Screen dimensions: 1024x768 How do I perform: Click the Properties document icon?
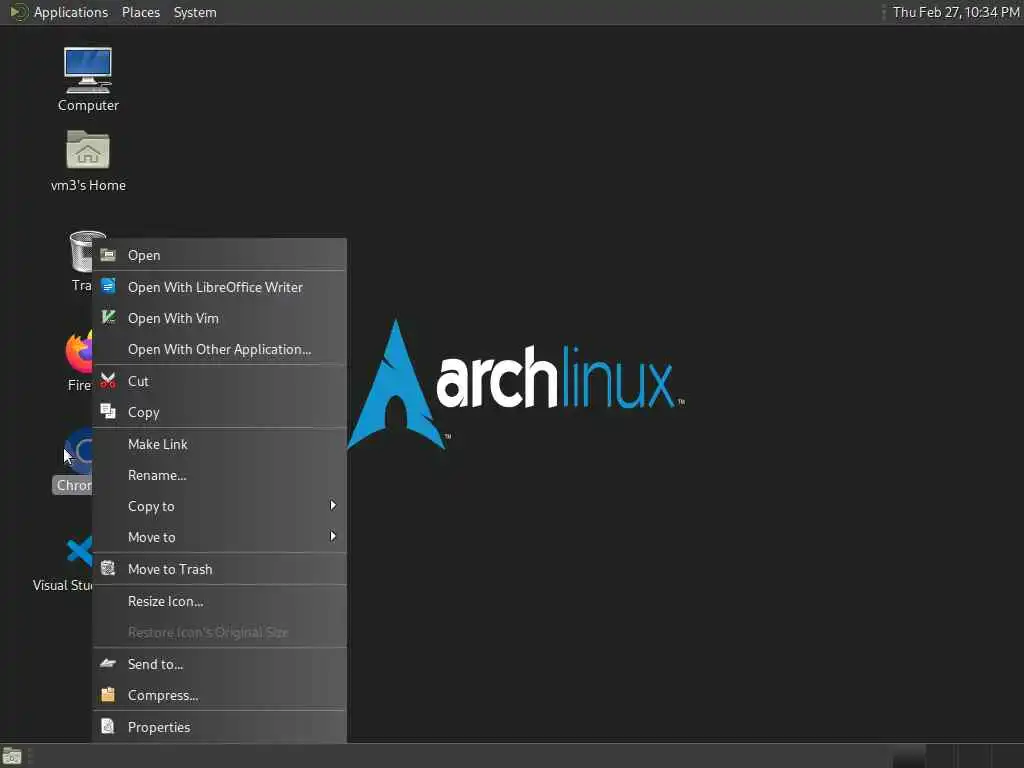click(x=108, y=726)
